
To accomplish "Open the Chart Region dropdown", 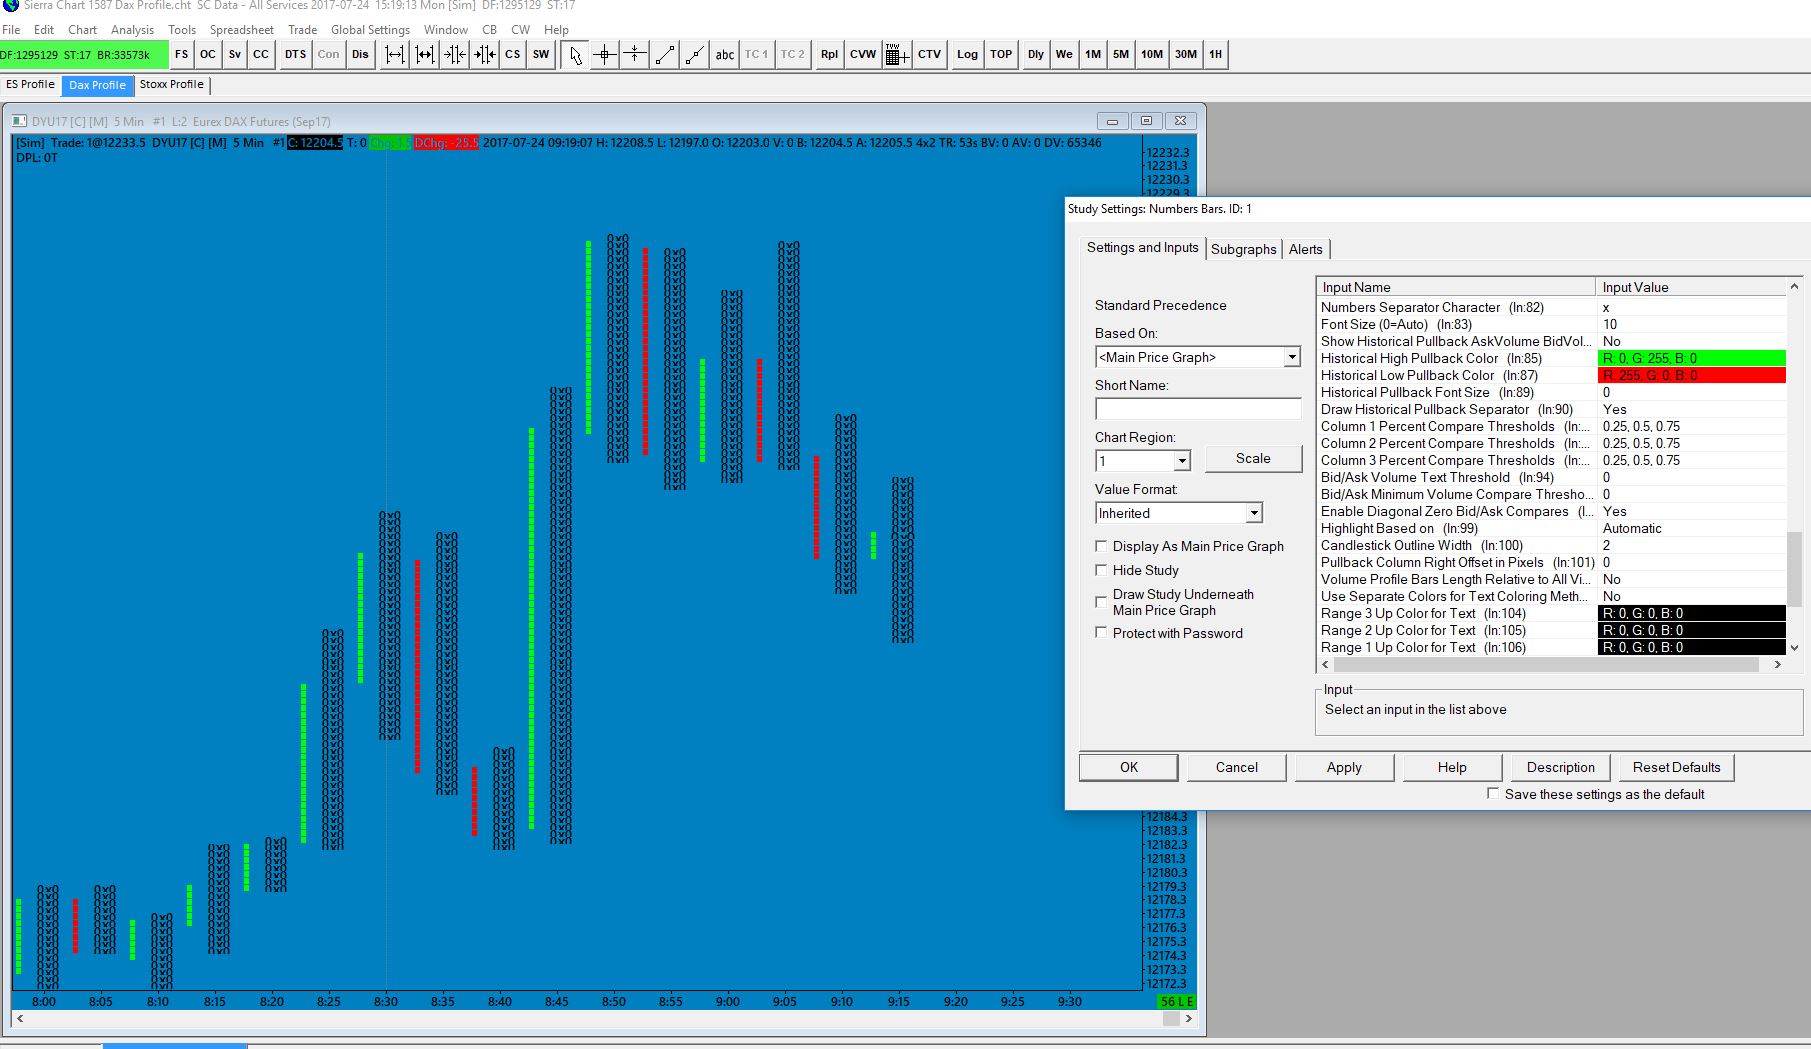I will pyautogui.click(x=1182, y=461).
